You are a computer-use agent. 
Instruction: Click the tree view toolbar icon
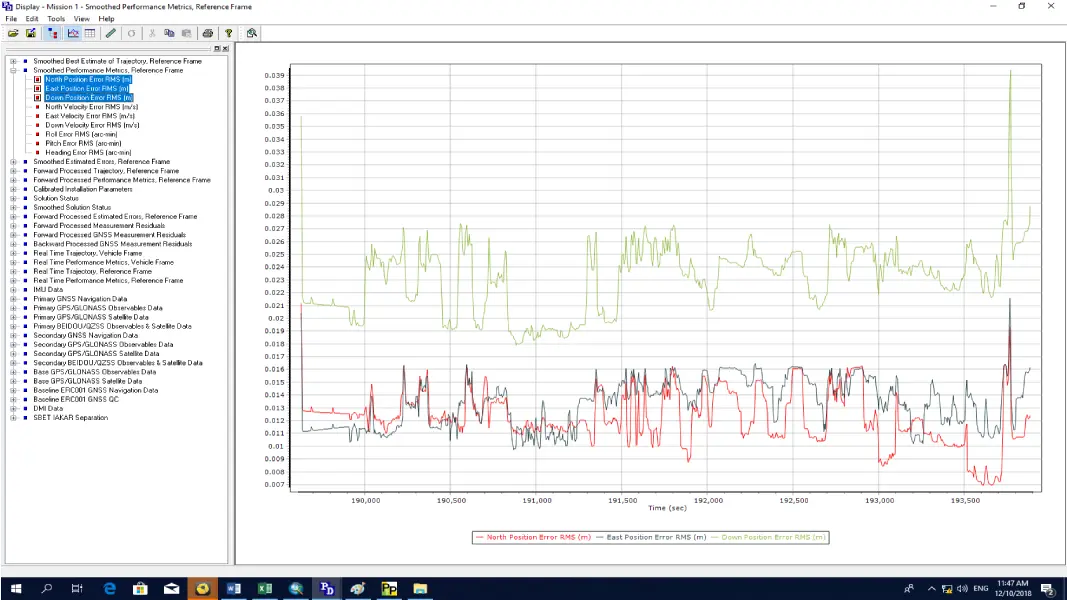coord(53,33)
